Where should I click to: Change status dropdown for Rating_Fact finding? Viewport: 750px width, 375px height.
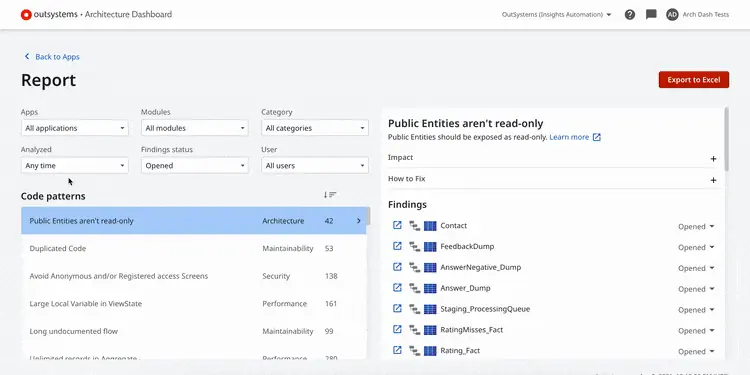tap(696, 352)
